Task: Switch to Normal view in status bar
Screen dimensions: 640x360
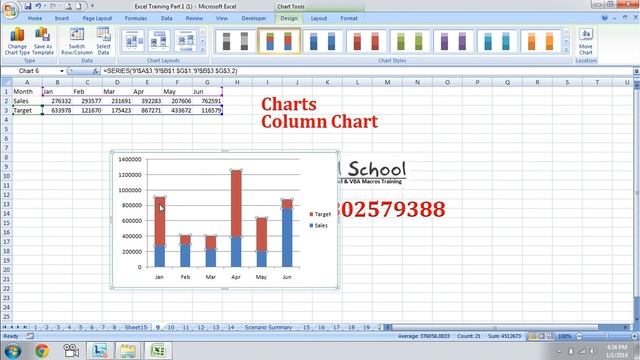Action: click(x=533, y=336)
